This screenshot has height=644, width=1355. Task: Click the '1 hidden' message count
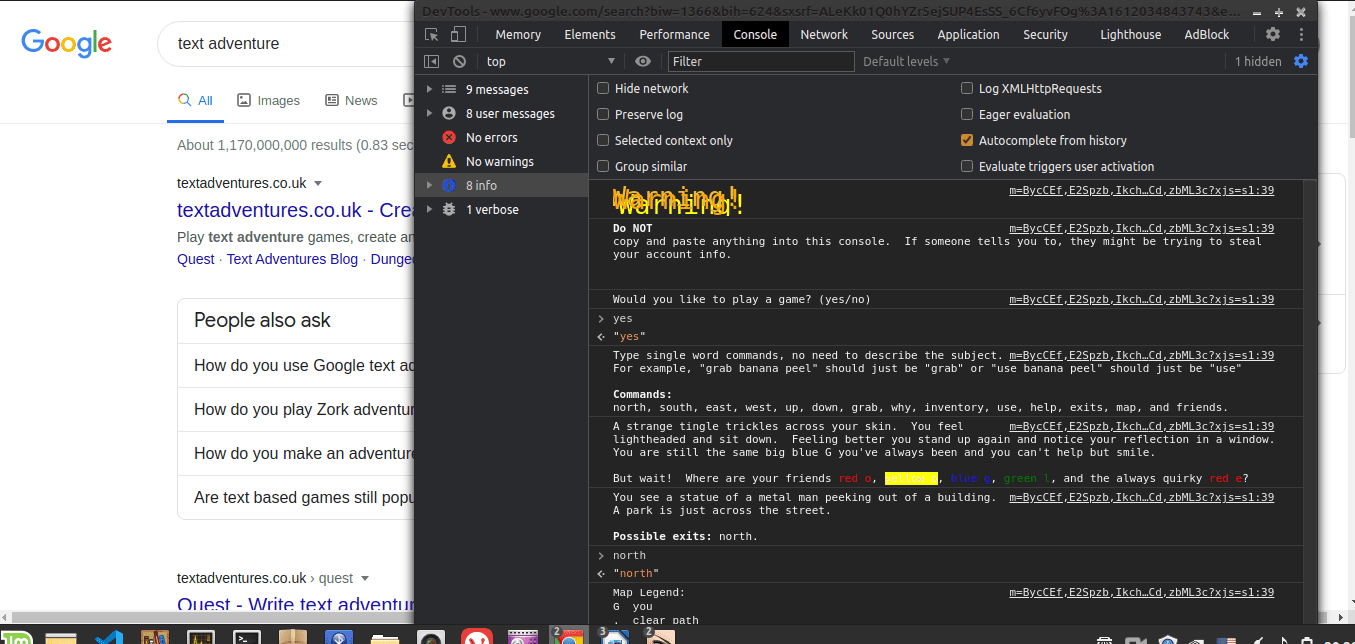(1257, 61)
